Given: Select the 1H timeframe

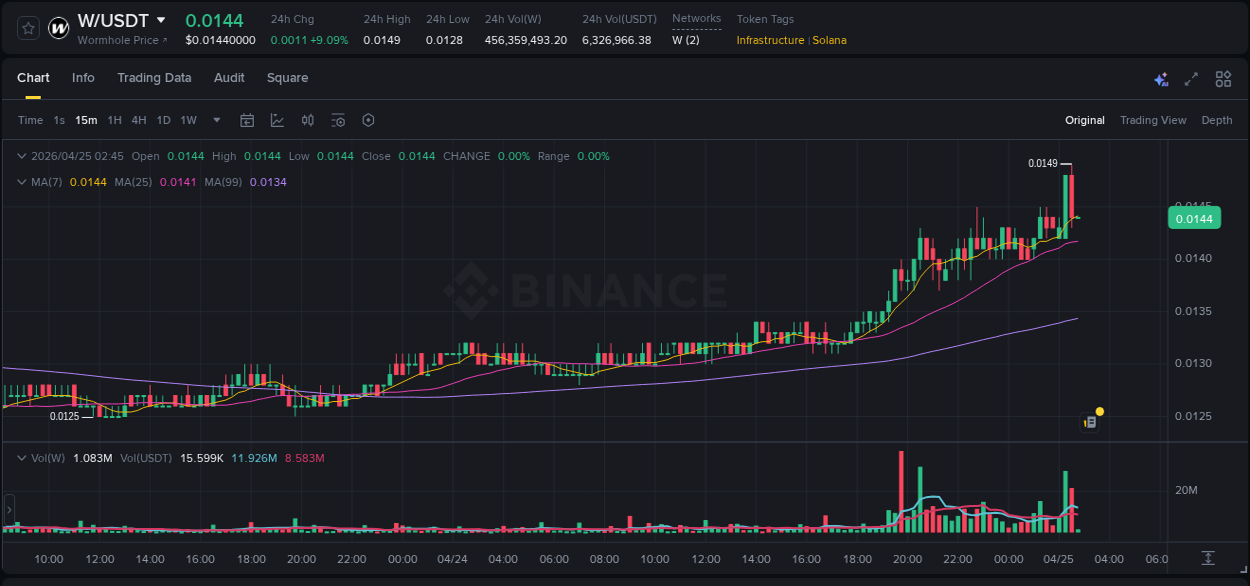Looking at the screenshot, I should click(115, 120).
